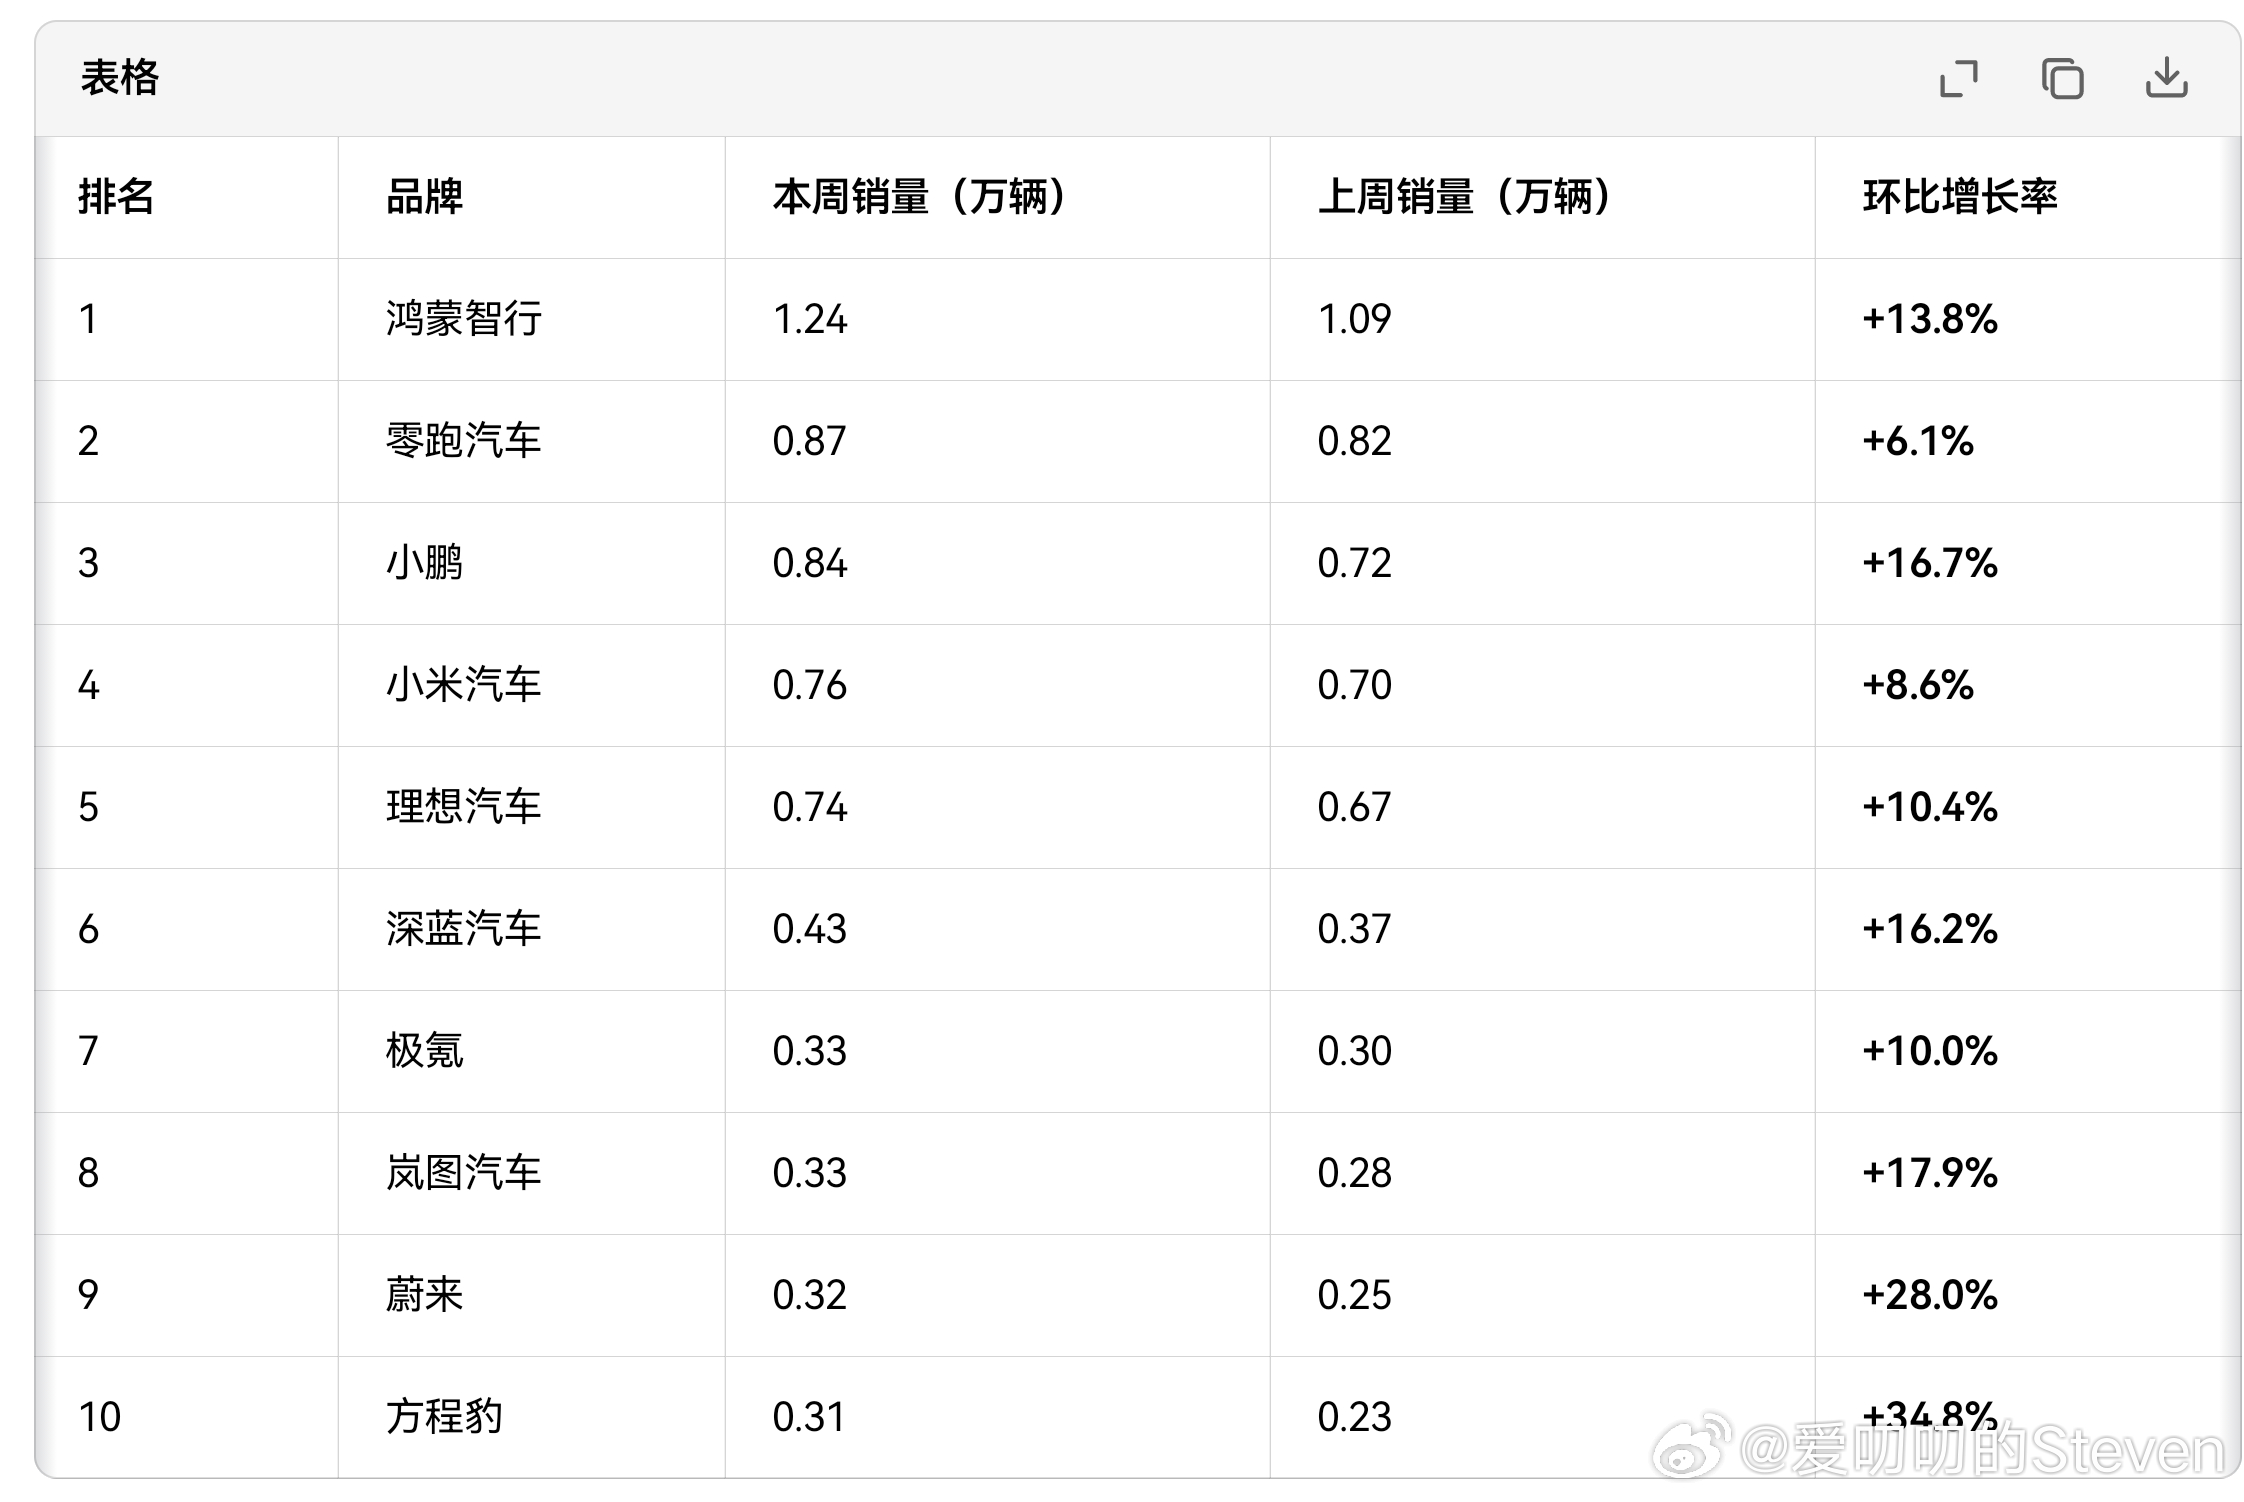
Task: Copy the table contents
Action: click(2062, 79)
